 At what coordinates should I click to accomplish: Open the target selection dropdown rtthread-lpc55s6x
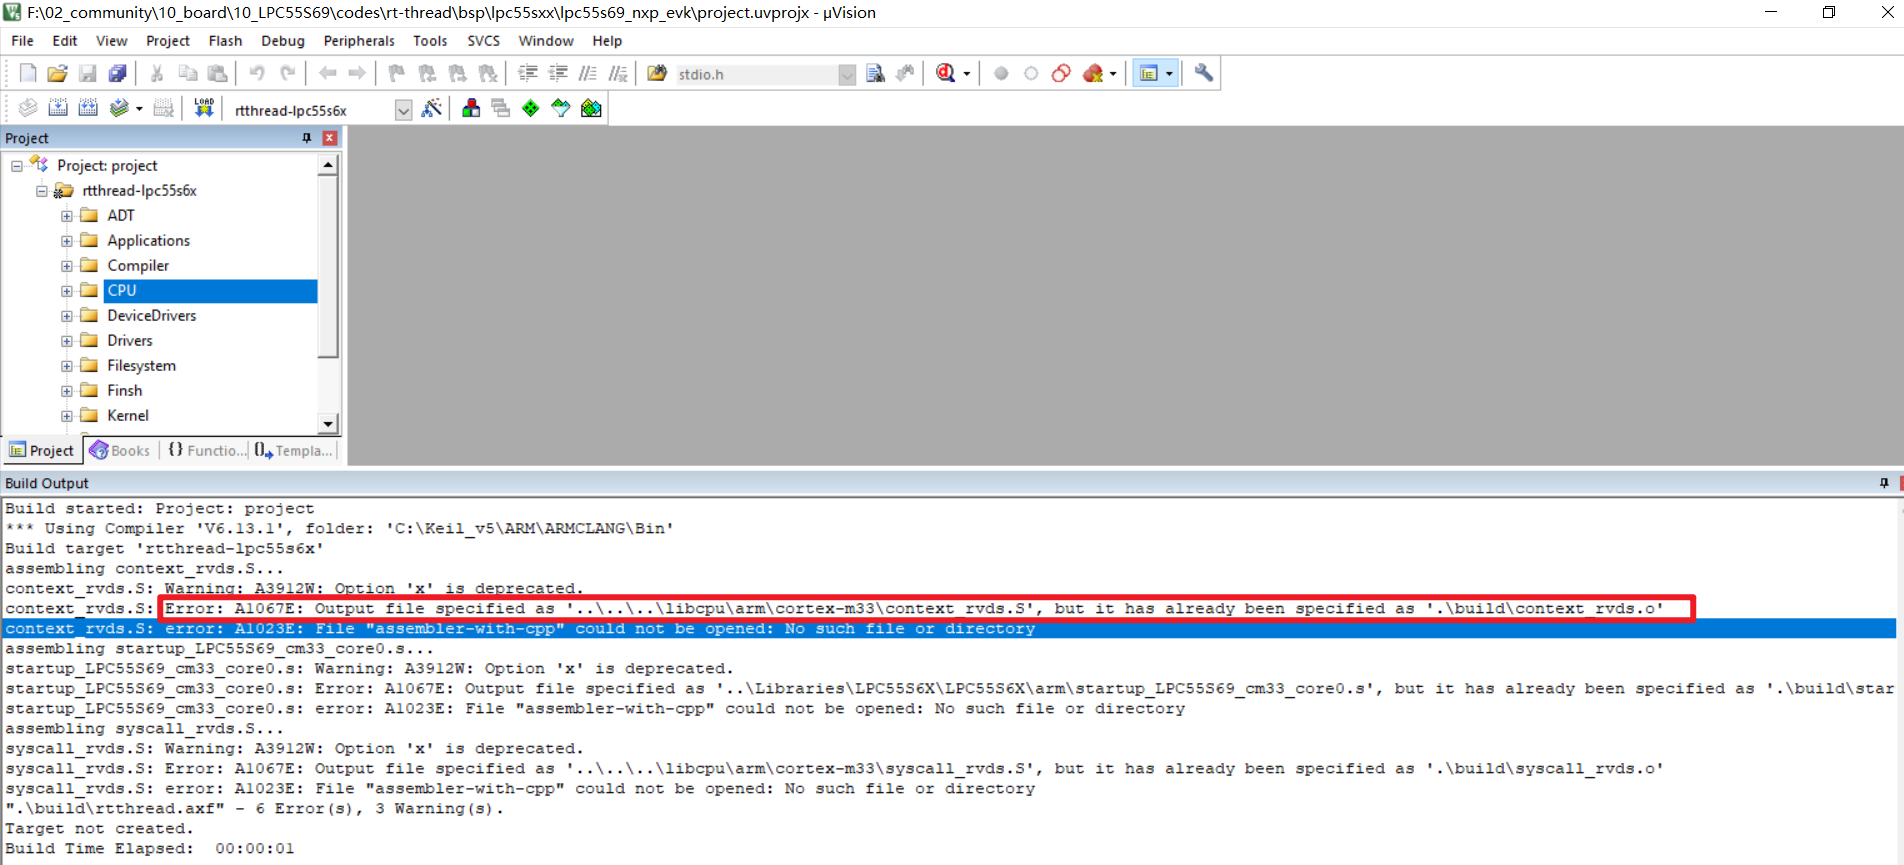pyautogui.click(x=403, y=110)
